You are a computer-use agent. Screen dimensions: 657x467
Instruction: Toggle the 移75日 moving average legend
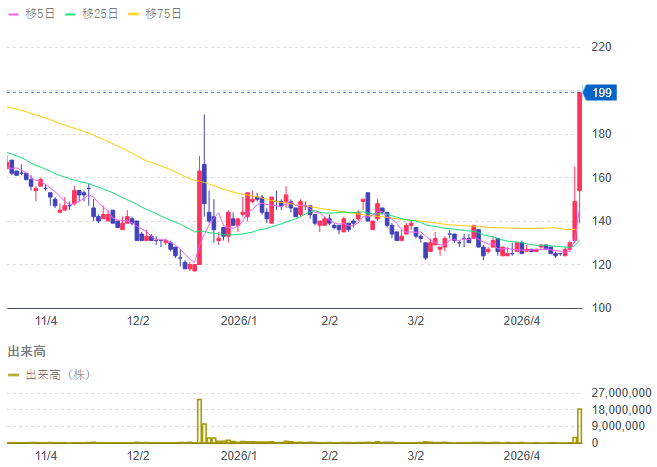coord(155,14)
